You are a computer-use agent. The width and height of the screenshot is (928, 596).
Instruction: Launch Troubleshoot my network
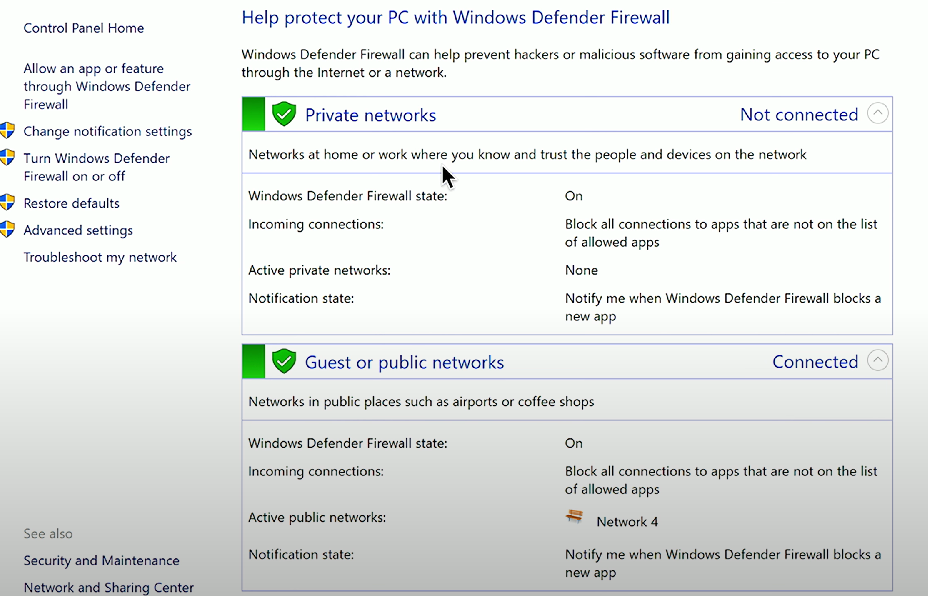coord(100,257)
